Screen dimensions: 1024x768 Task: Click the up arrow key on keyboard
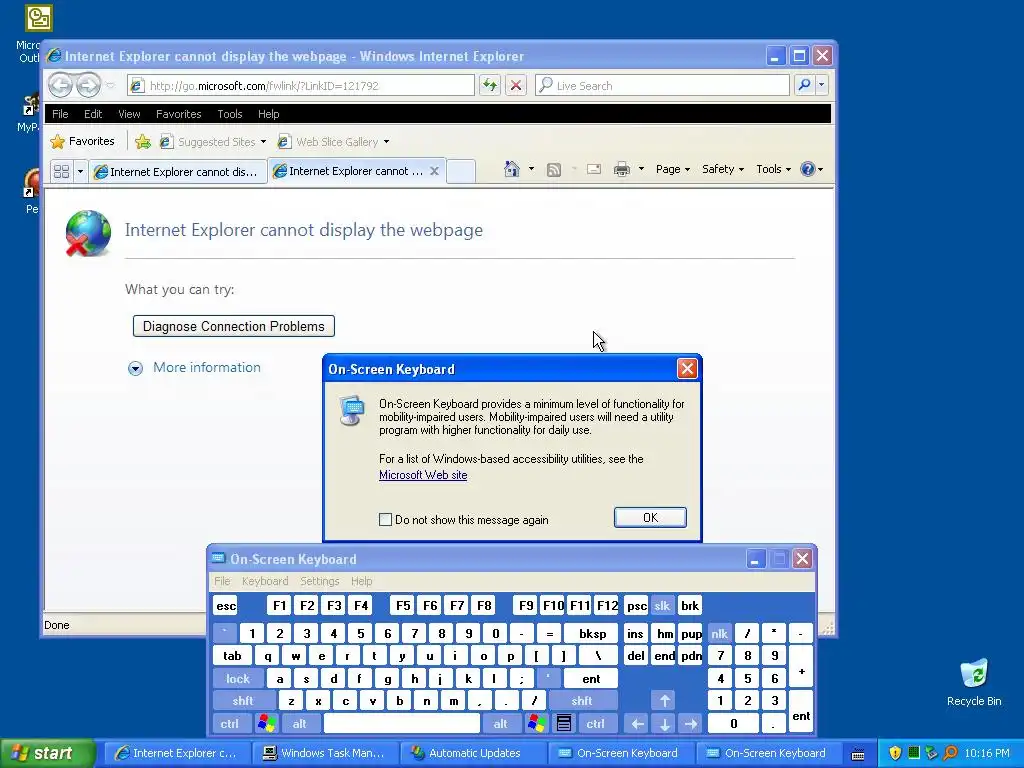pyautogui.click(x=664, y=701)
